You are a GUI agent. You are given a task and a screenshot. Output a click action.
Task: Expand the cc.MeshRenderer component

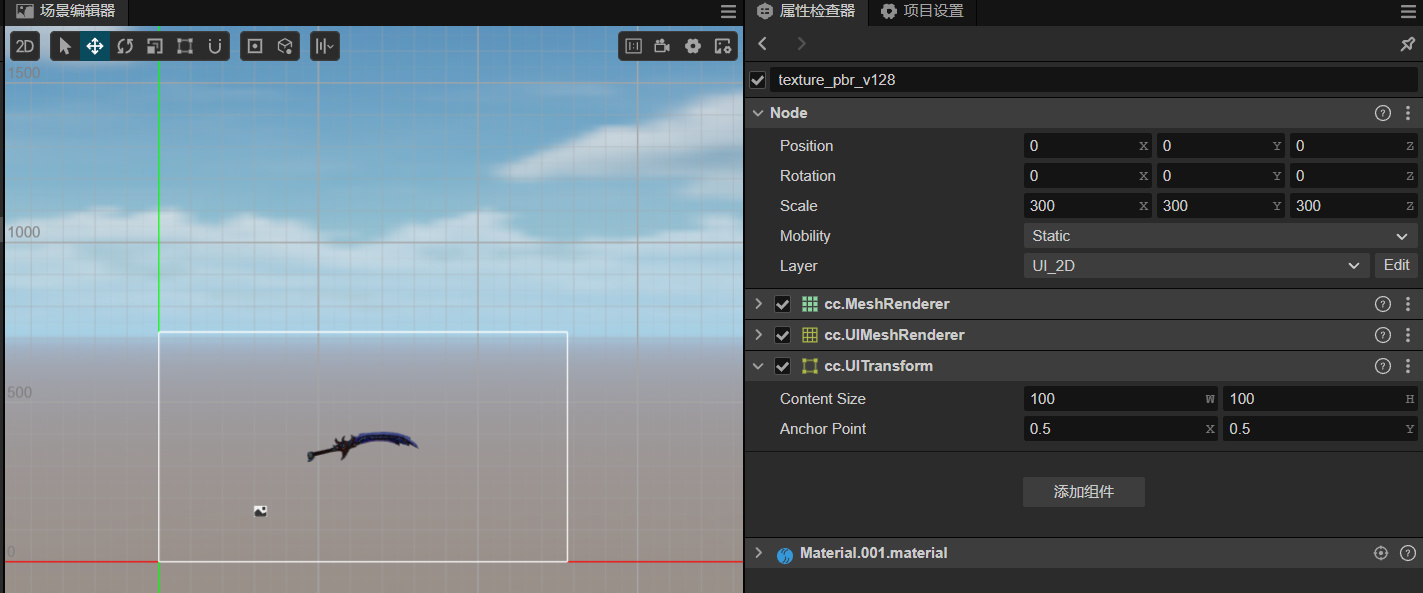click(x=759, y=304)
